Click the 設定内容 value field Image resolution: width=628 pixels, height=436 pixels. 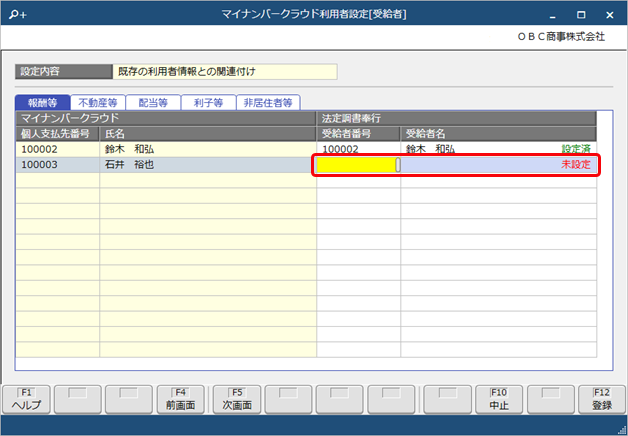[225, 72]
